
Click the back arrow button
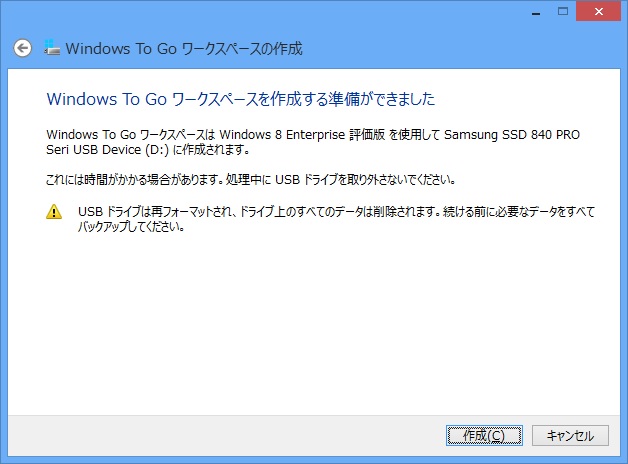22,48
